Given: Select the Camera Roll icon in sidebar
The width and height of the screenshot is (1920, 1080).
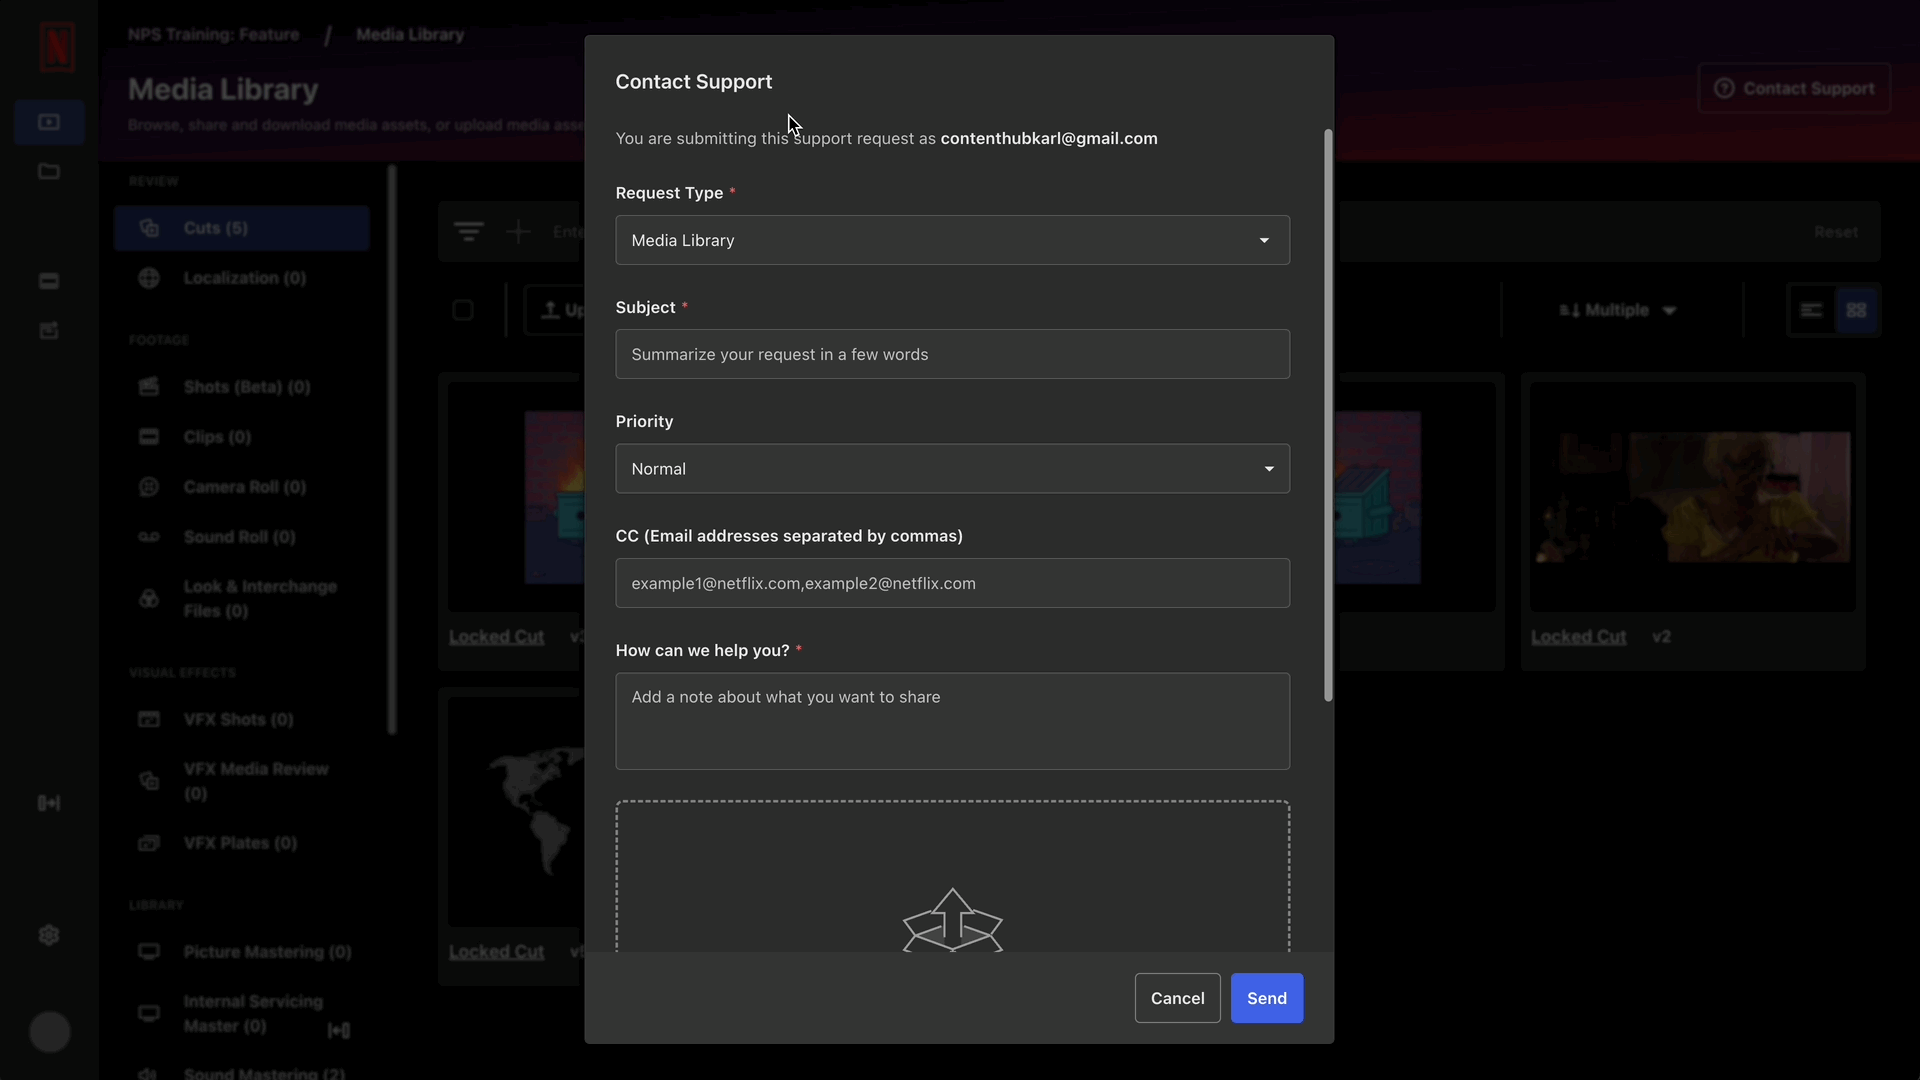Looking at the screenshot, I should click(x=149, y=487).
